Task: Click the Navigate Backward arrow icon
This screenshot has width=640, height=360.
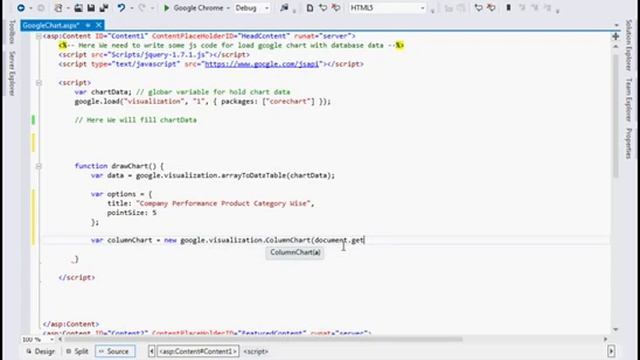Action: [20, 8]
